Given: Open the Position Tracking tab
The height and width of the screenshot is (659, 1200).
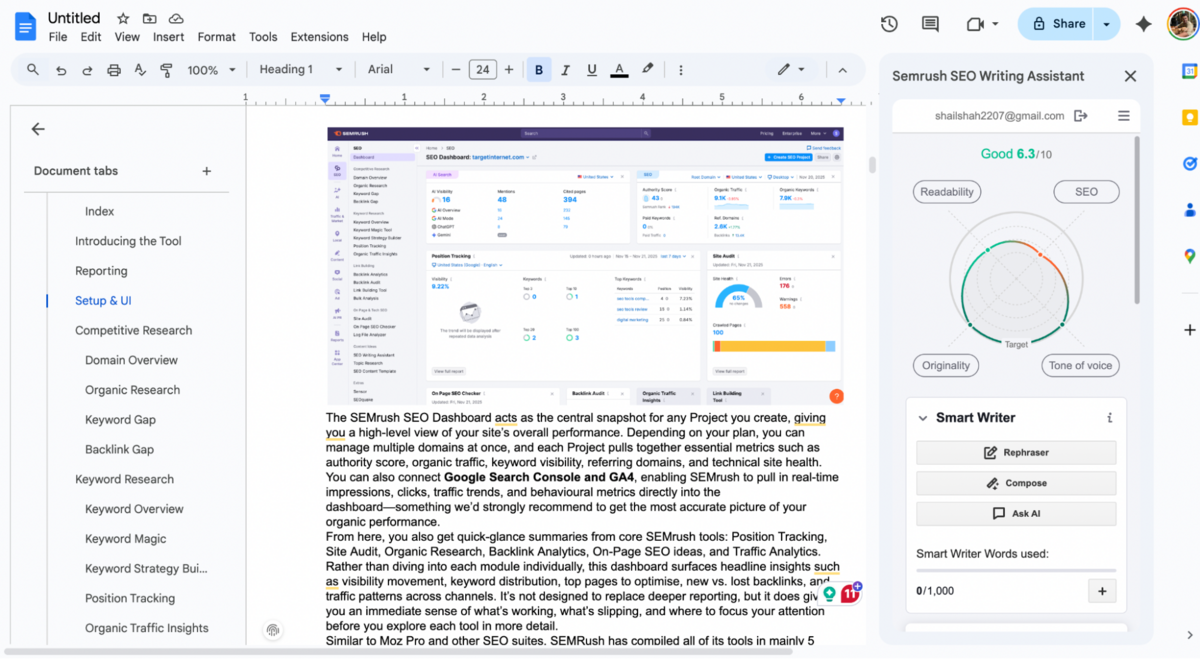Looking at the screenshot, I should click(x=130, y=598).
